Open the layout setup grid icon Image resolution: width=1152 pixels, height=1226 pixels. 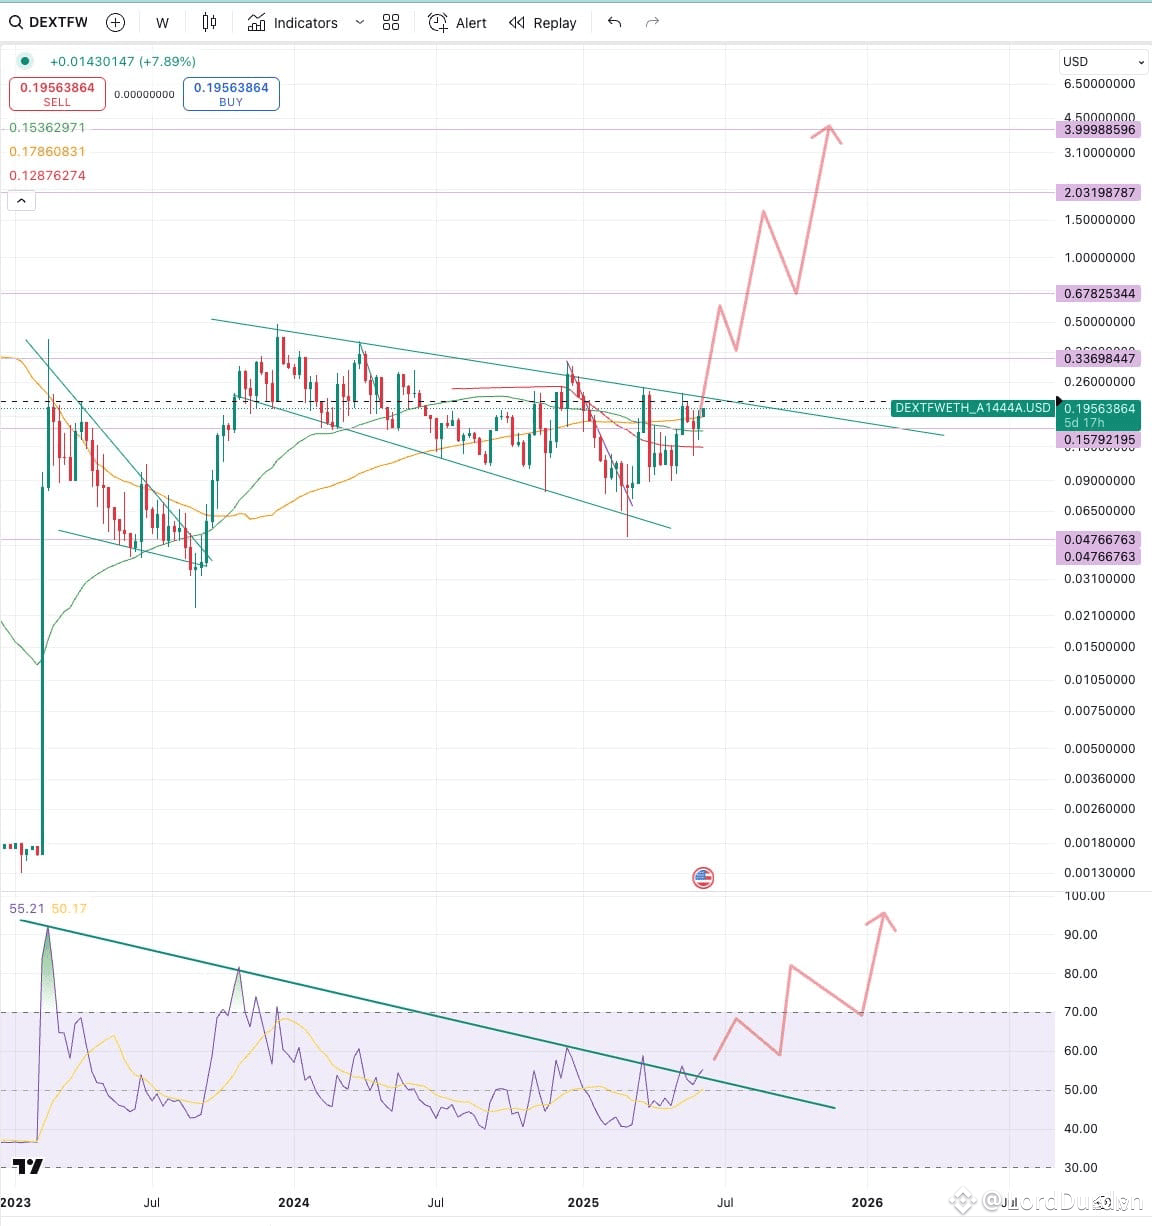(x=391, y=22)
